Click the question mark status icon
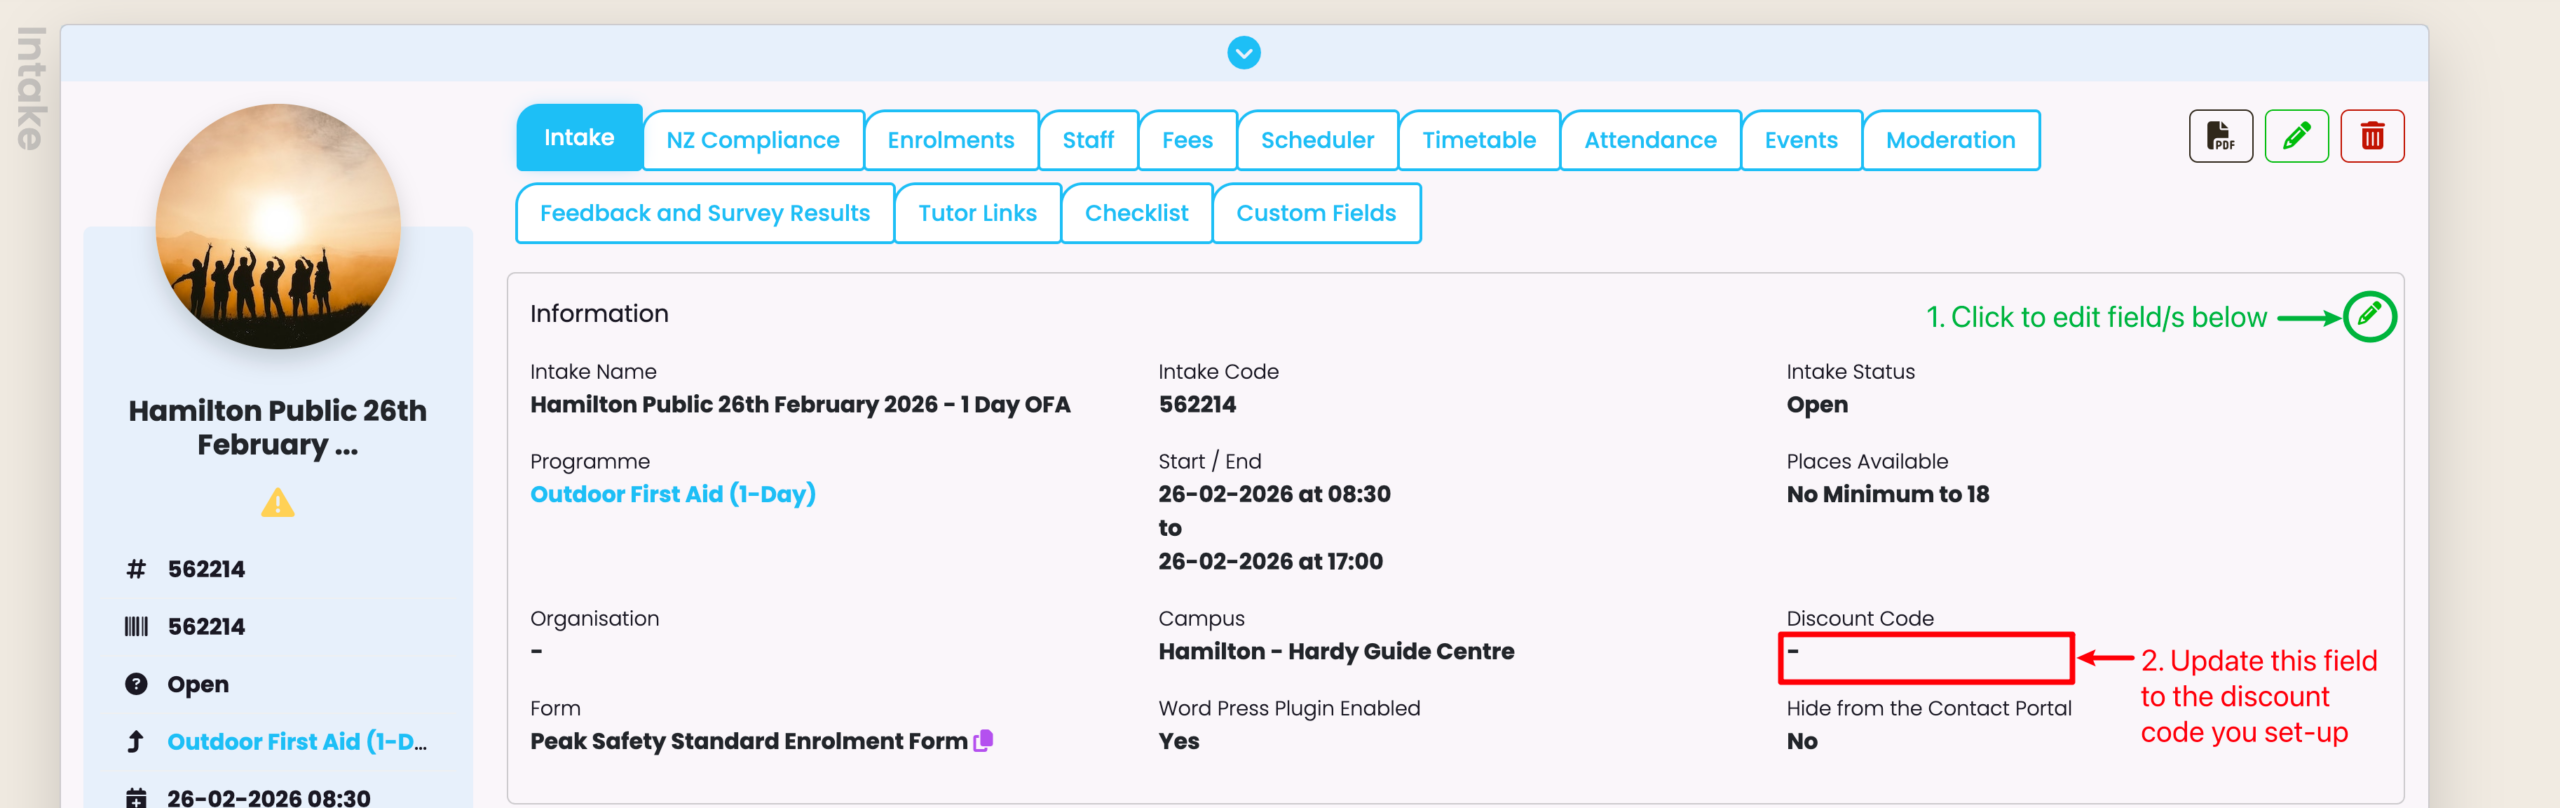This screenshot has width=2560, height=808. [136, 684]
